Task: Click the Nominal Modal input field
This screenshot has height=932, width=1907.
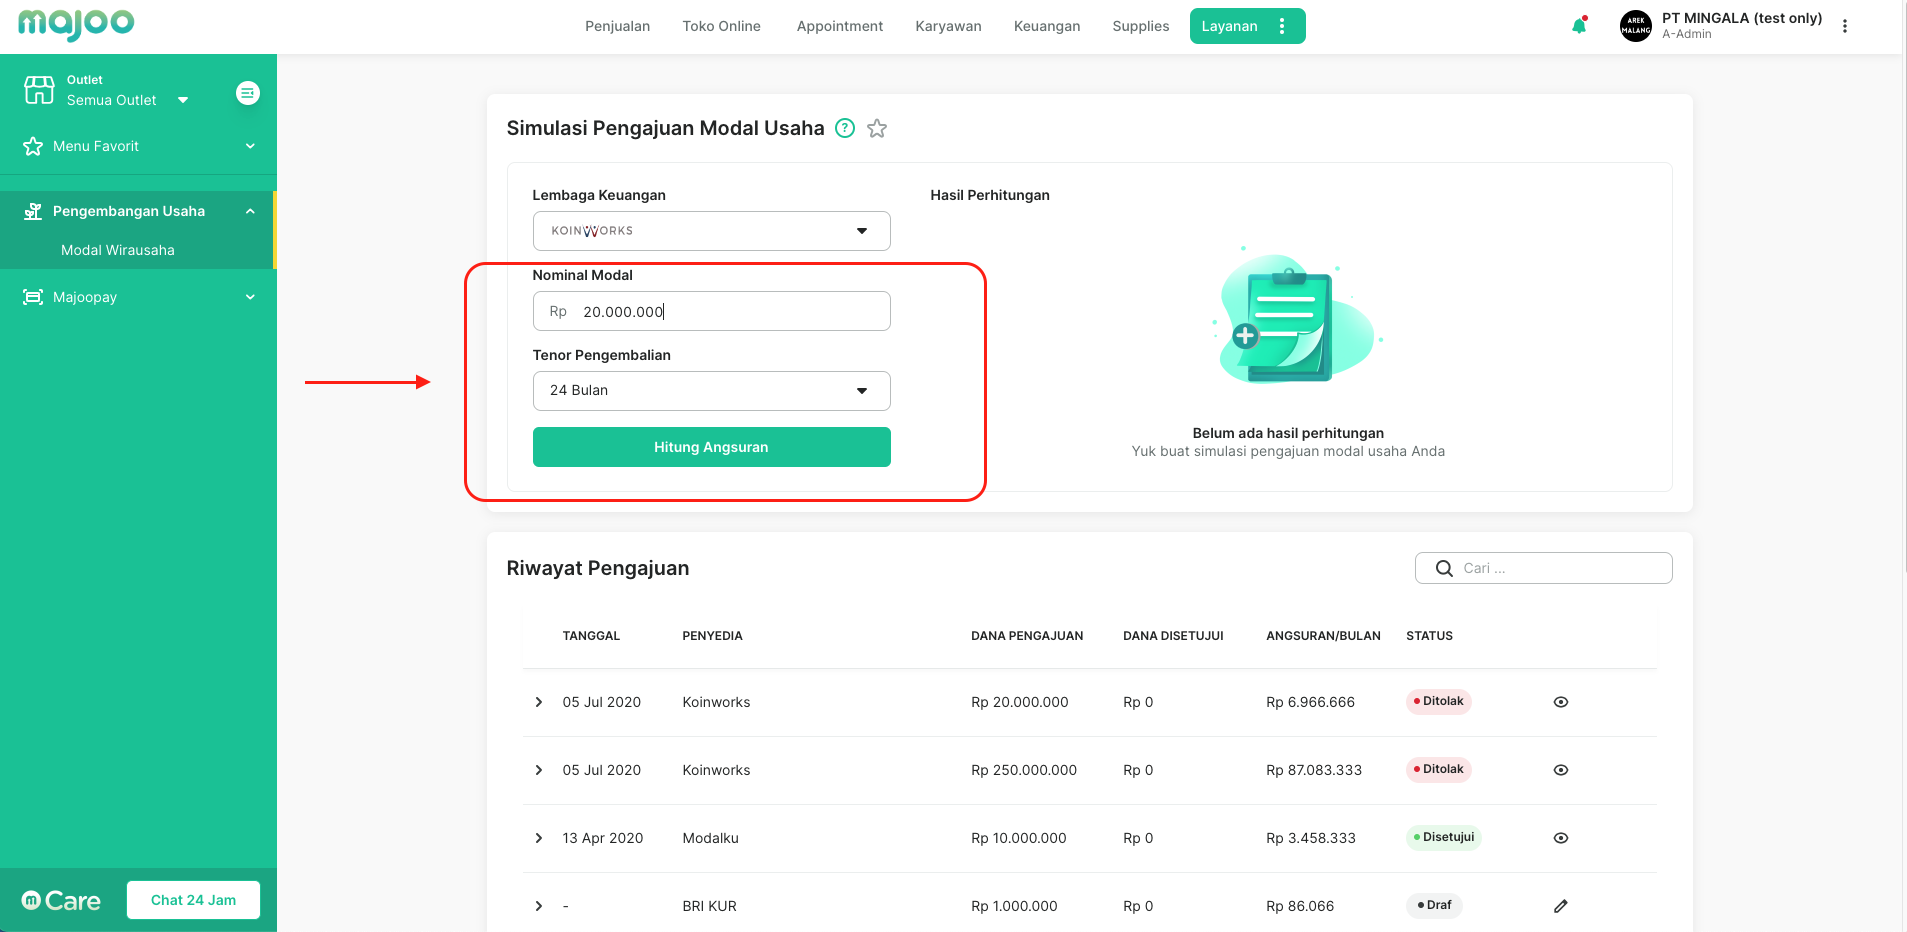Action: [711, 311]
